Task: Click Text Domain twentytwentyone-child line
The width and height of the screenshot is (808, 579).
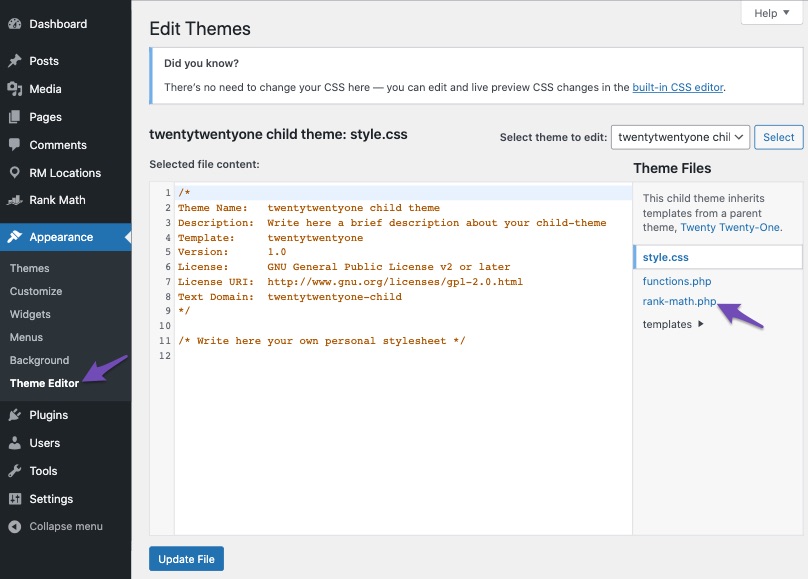Action: point(290,297)
